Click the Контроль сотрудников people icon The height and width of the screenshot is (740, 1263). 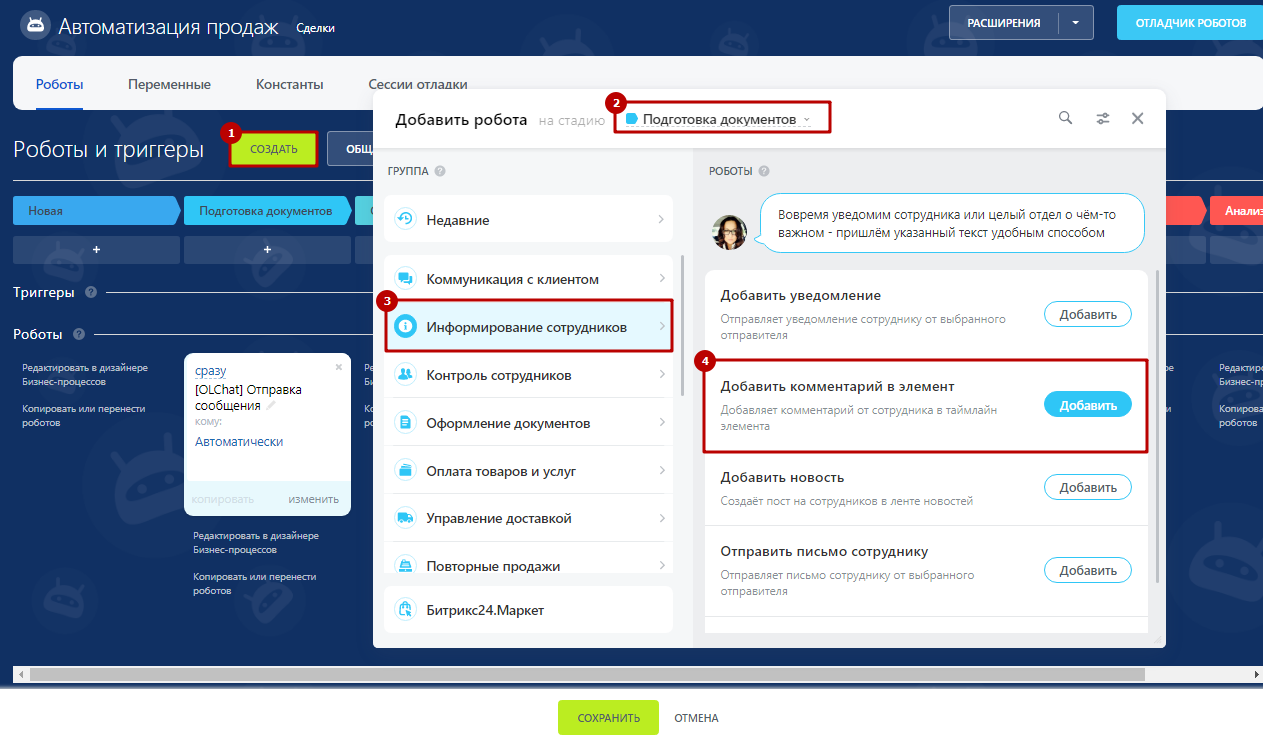click(x=405, y=375)
